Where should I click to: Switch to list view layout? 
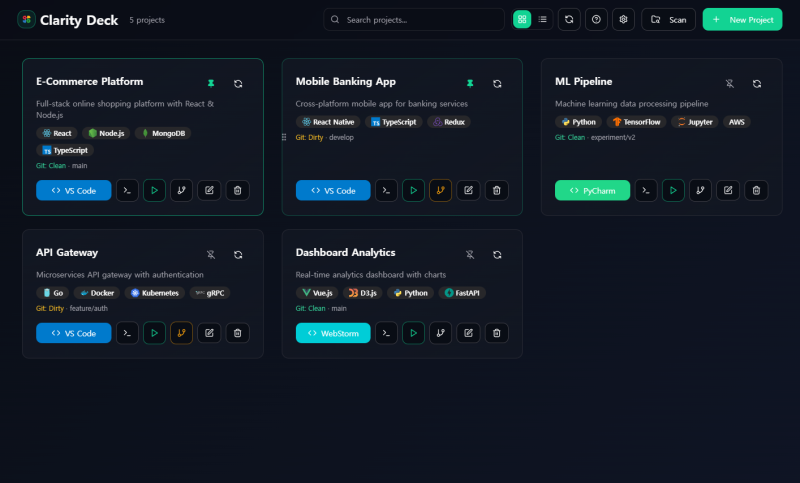pos(542,19)
